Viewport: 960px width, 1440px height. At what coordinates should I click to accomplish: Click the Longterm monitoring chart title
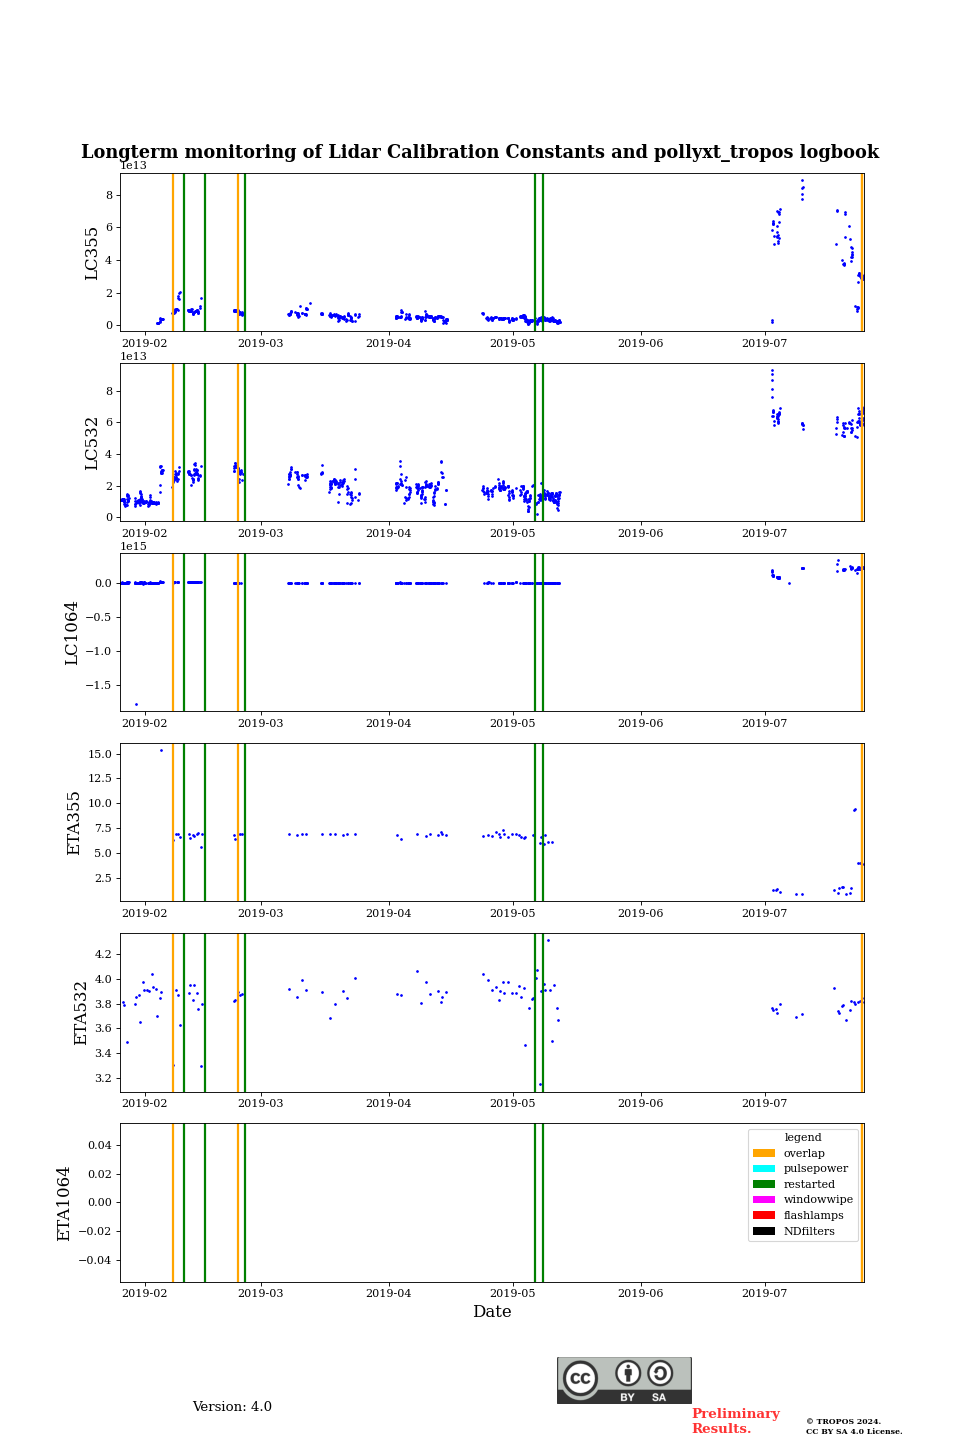(x=480, y=152)
